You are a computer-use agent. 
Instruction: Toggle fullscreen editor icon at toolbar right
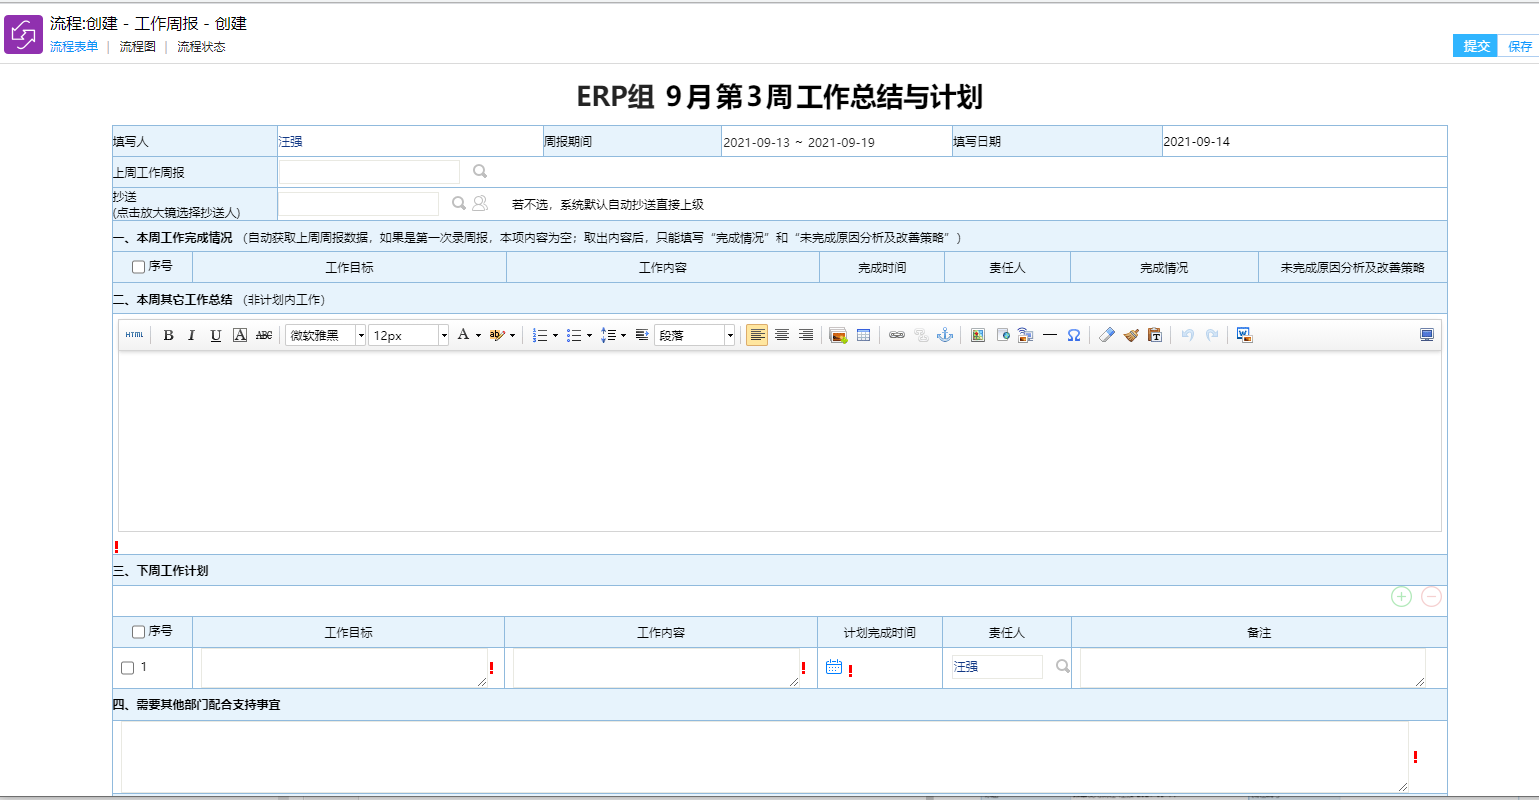tap(1427, 335)
